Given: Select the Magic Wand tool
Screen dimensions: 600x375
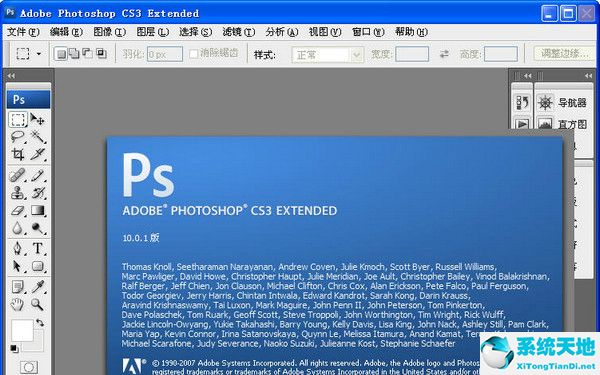Looking at the screenshot, I should click(38, 137).
